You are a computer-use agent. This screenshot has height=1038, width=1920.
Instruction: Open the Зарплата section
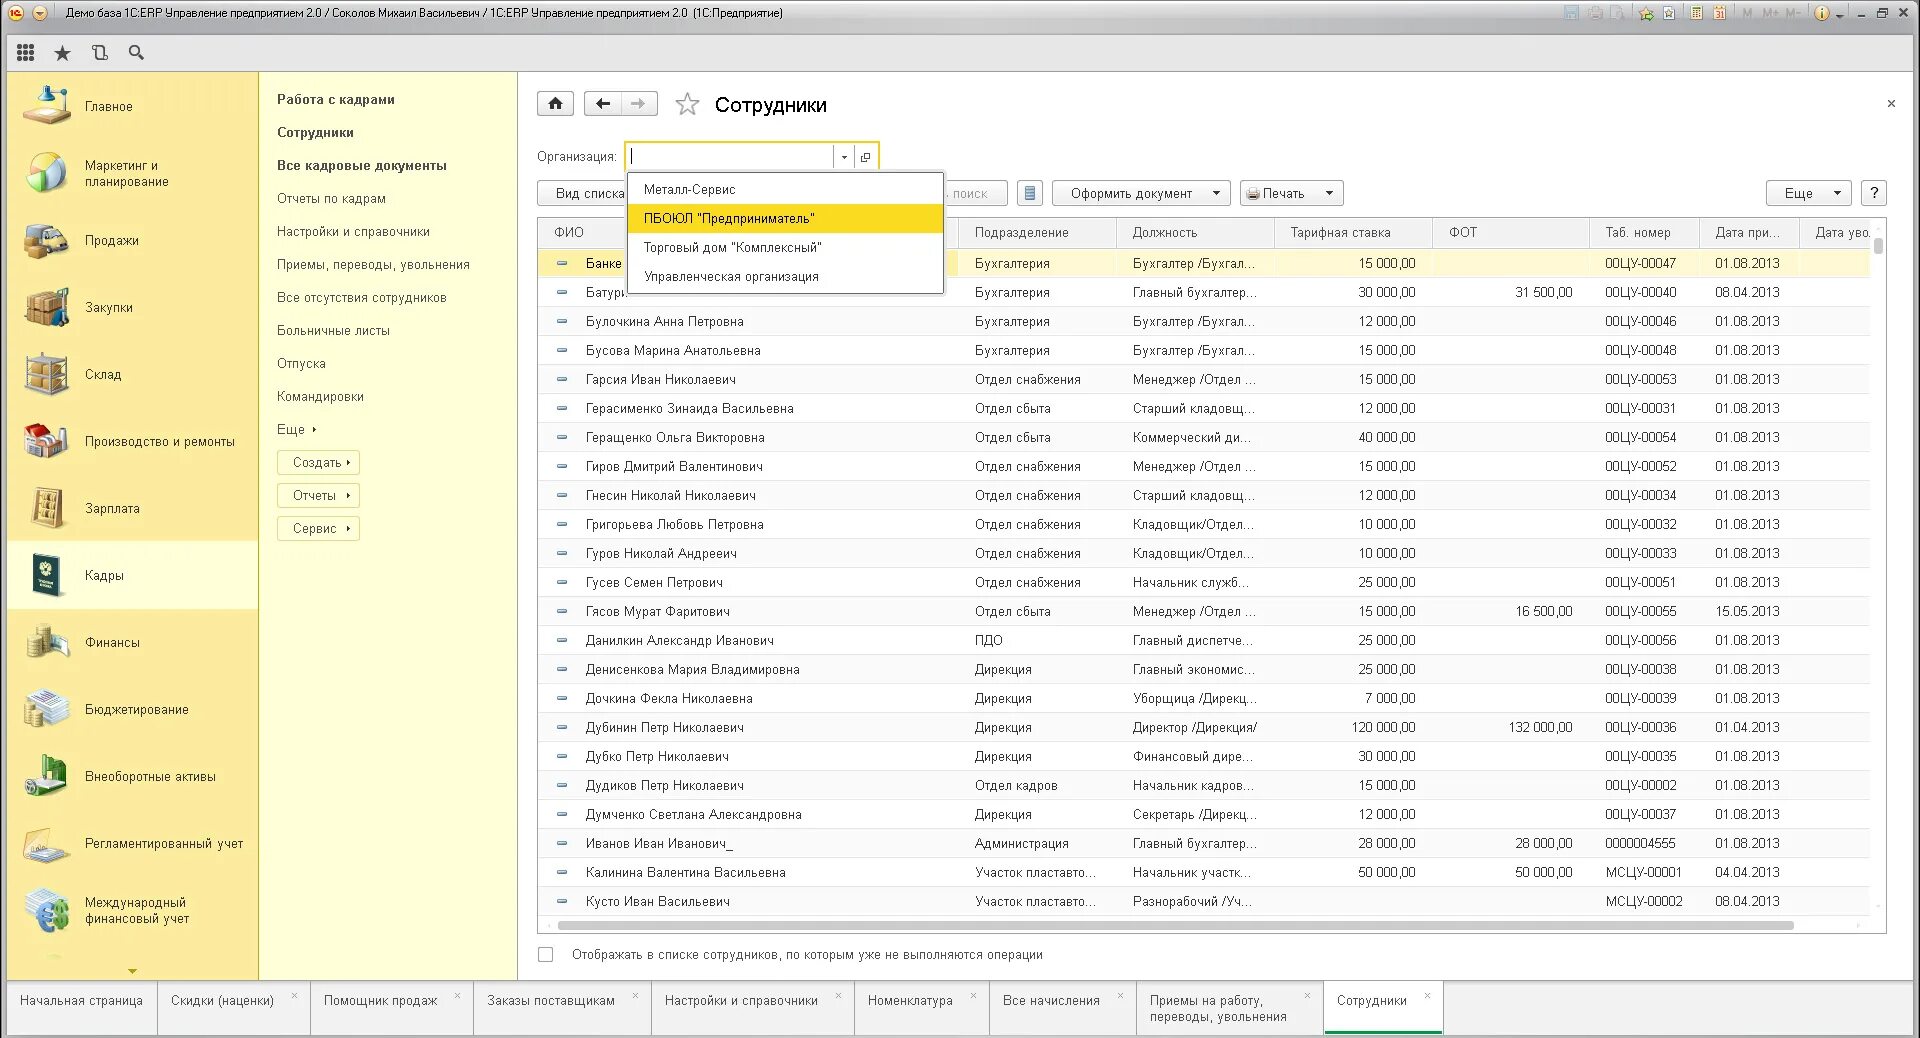coord(132,508)
